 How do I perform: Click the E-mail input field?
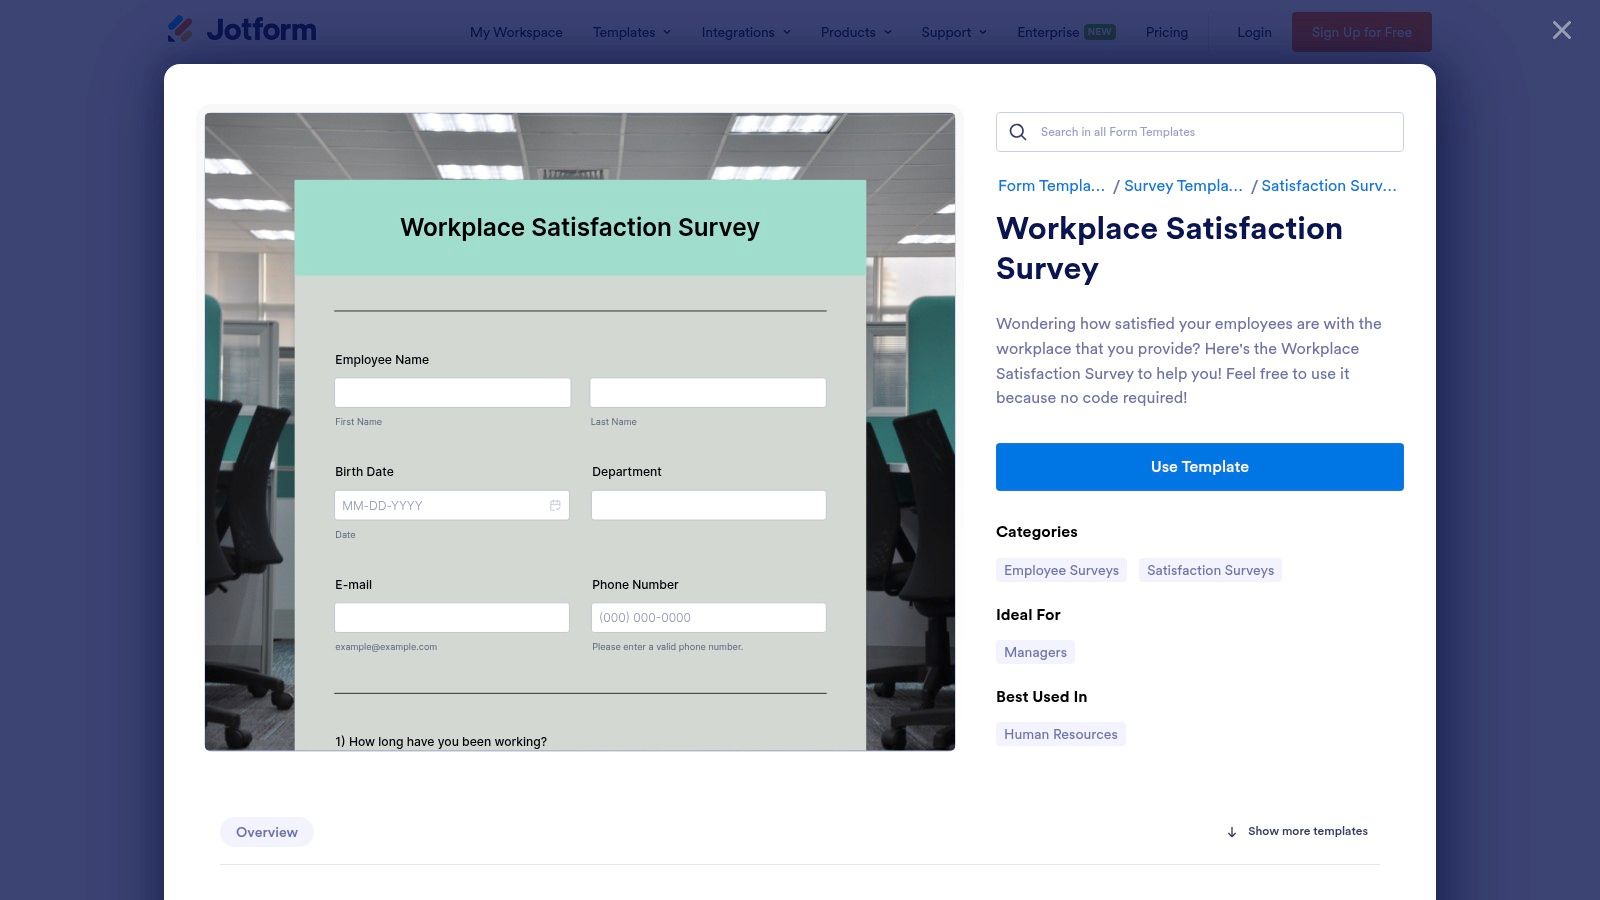pyautogui.click(x=452, y=617)
